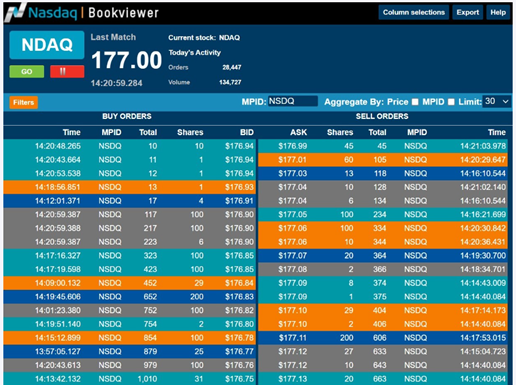The width and height of the screenshot is (516, 385).
Task: Click Orders count 28,447
Action: pos(232,67)
